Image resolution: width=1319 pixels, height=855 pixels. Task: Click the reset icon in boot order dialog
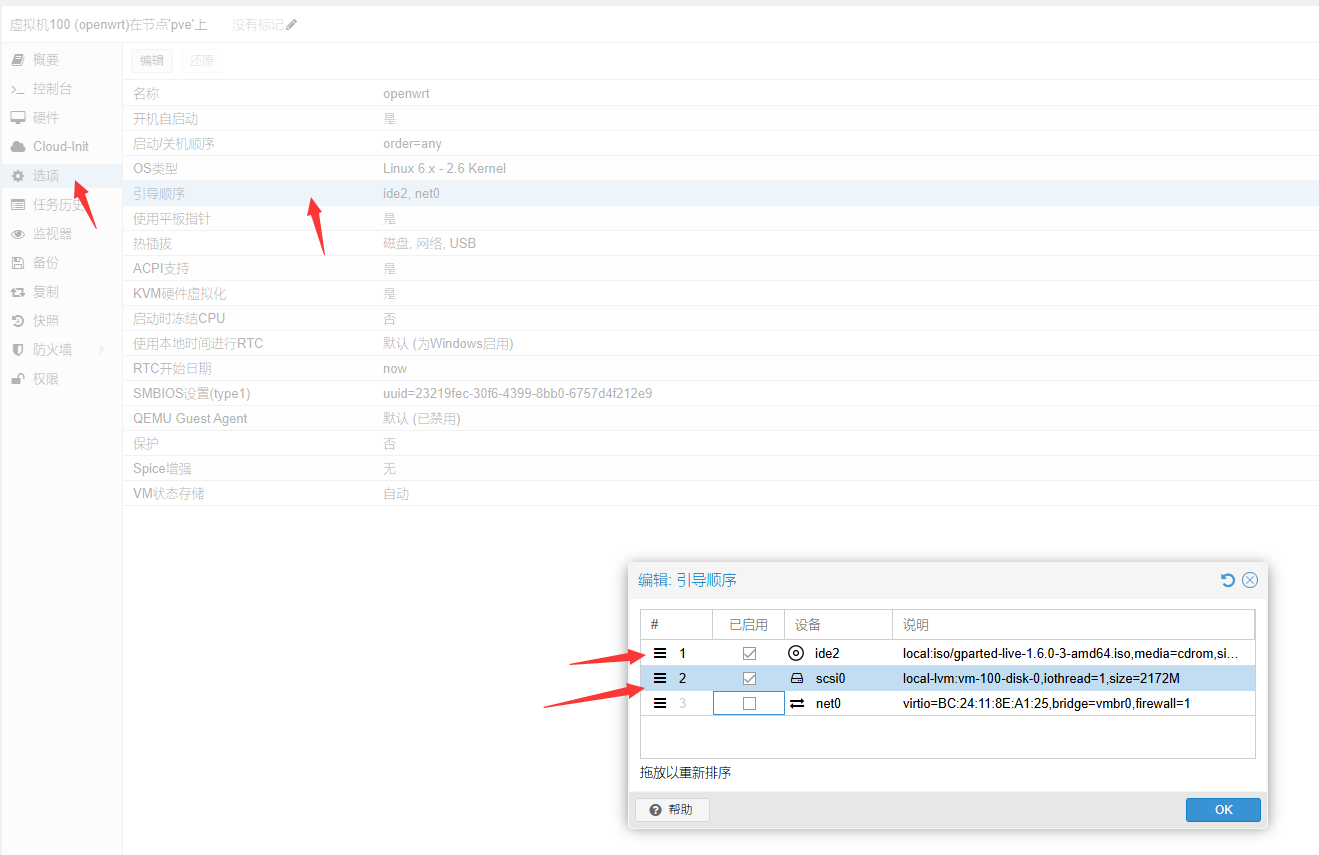(1228, 580)
